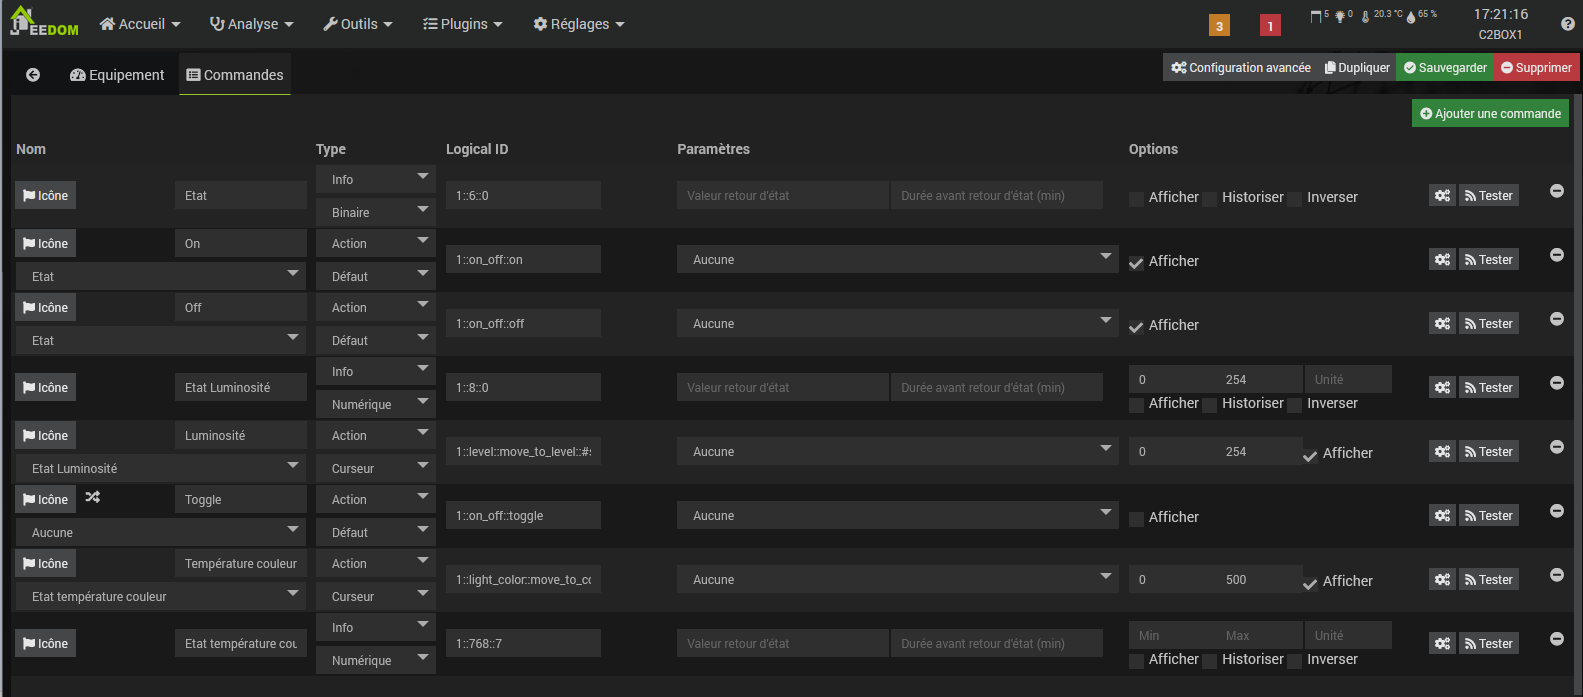Viewport: 1583px width, 697px height.
Task: Enable Historiser for Etat Luminosité
Action: (x=1210, y=405)
